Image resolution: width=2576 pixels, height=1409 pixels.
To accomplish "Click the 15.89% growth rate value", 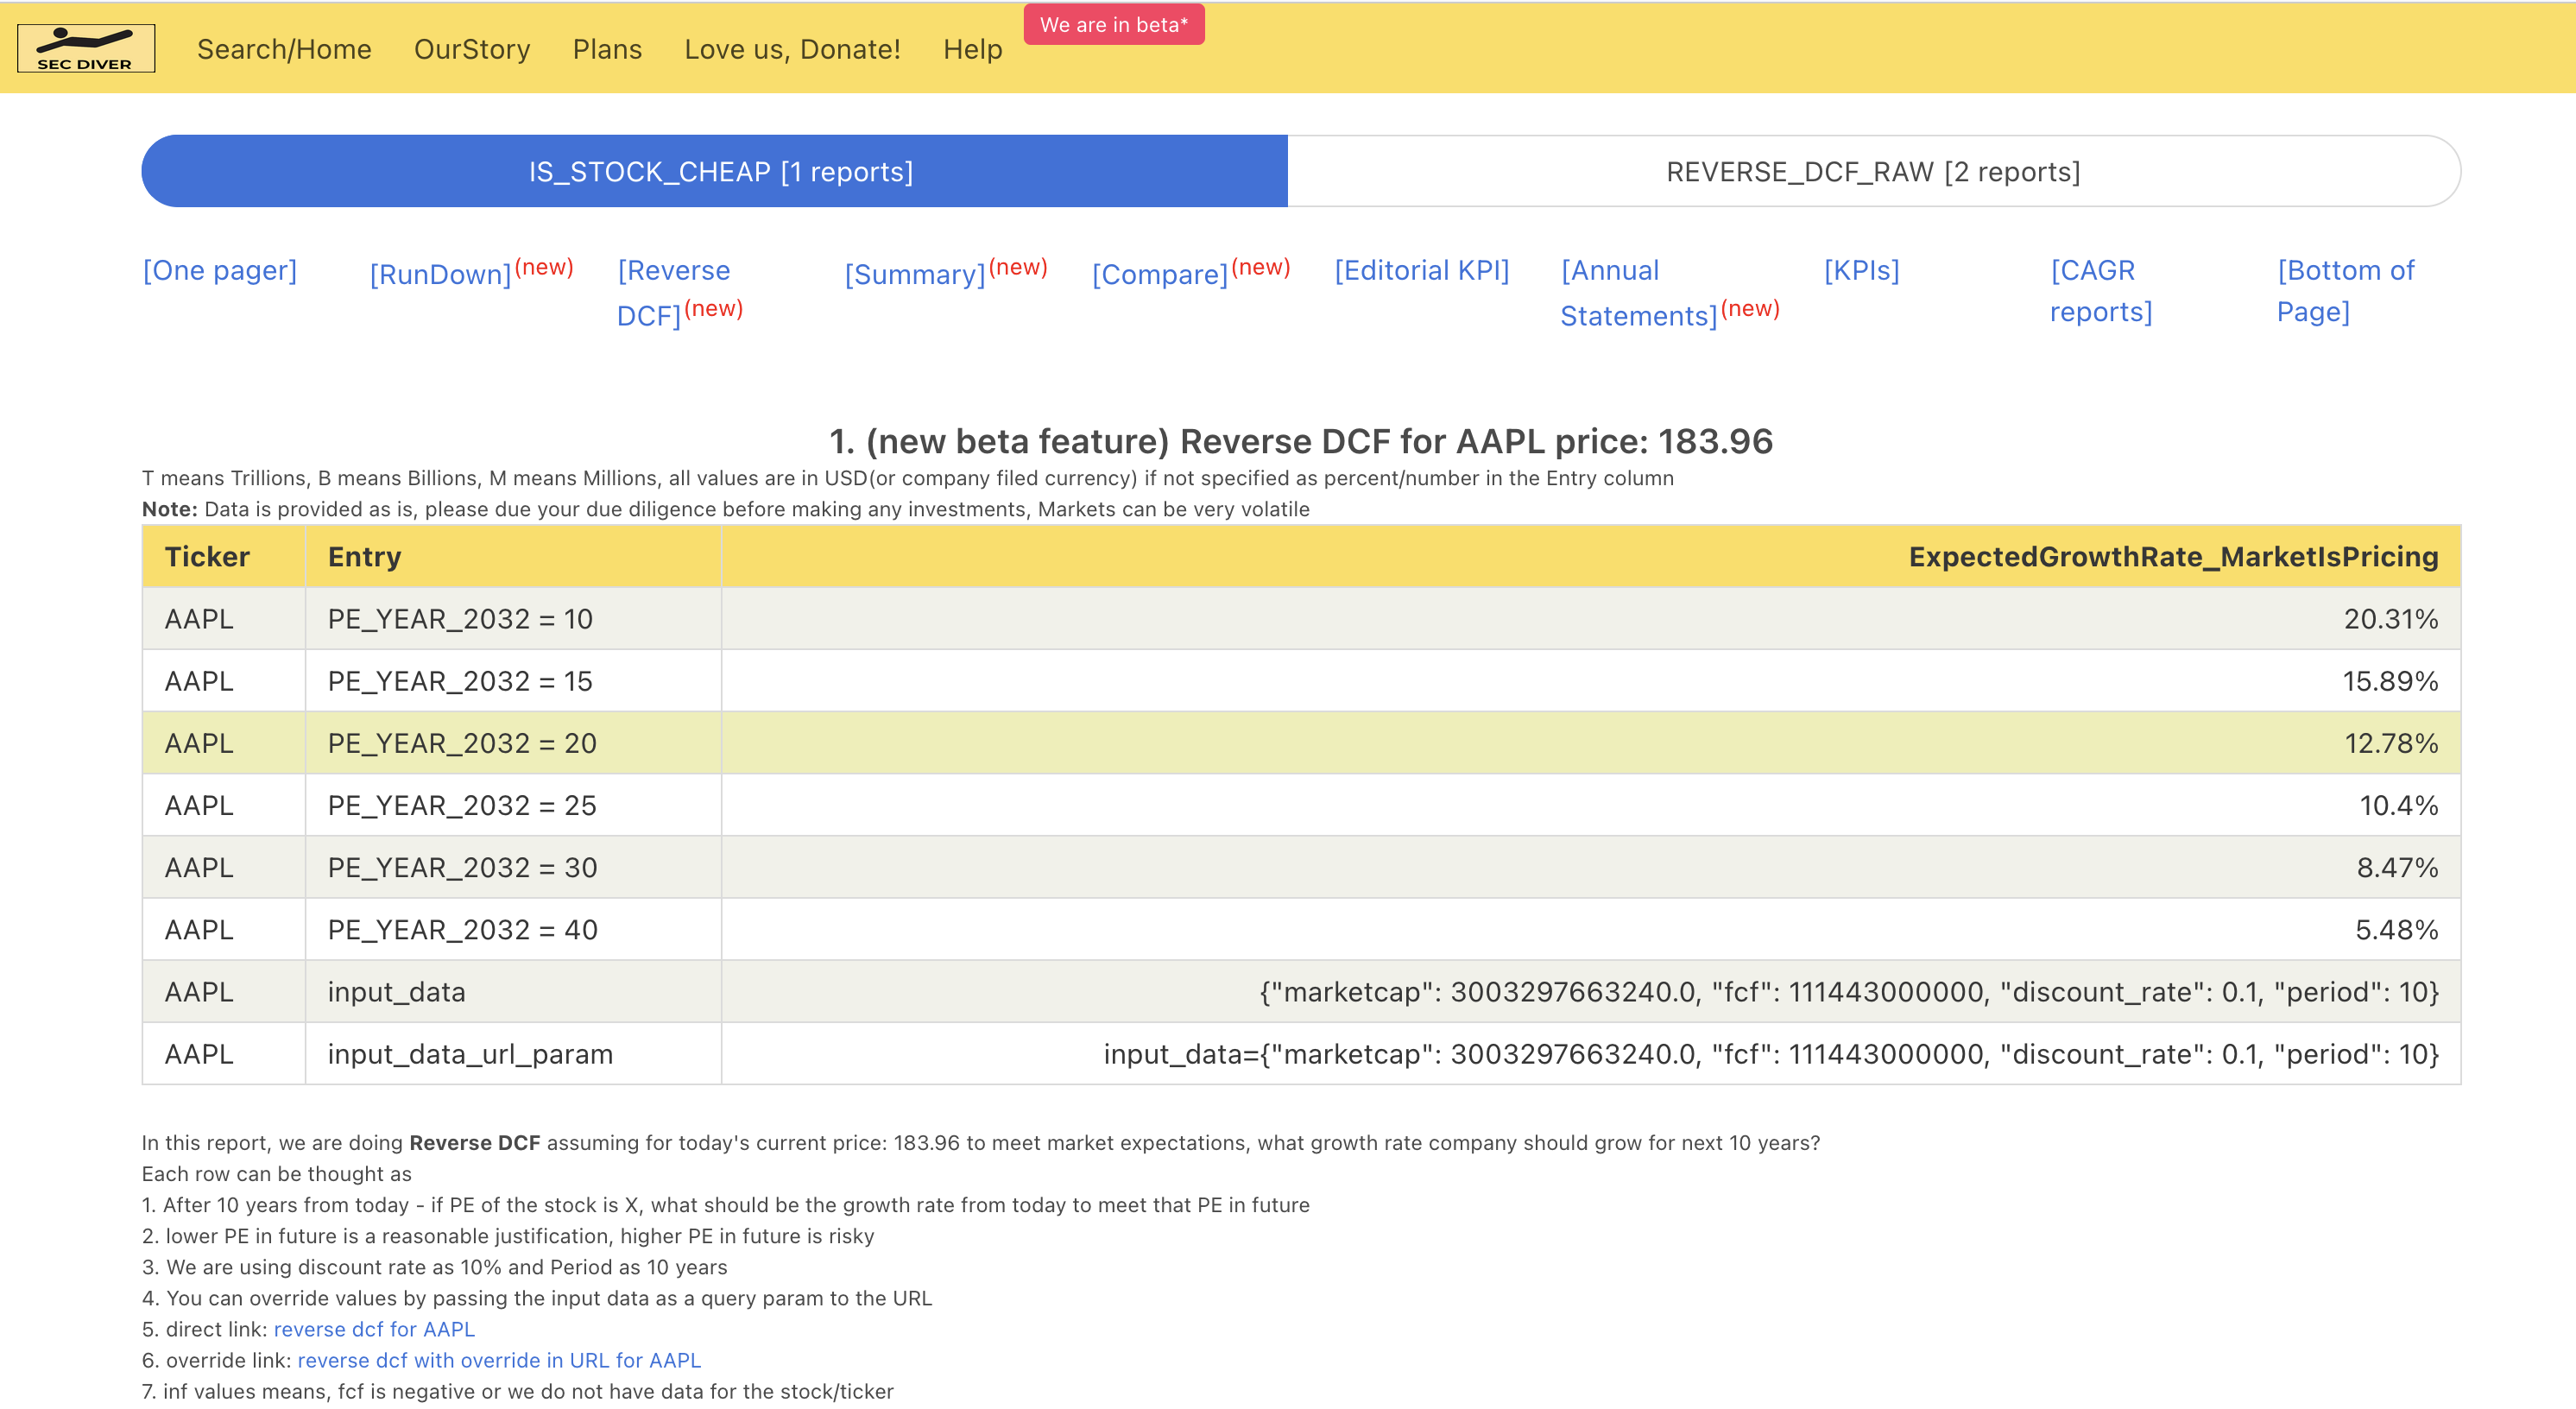I will pyautogui.click(x=2390, y=681).
